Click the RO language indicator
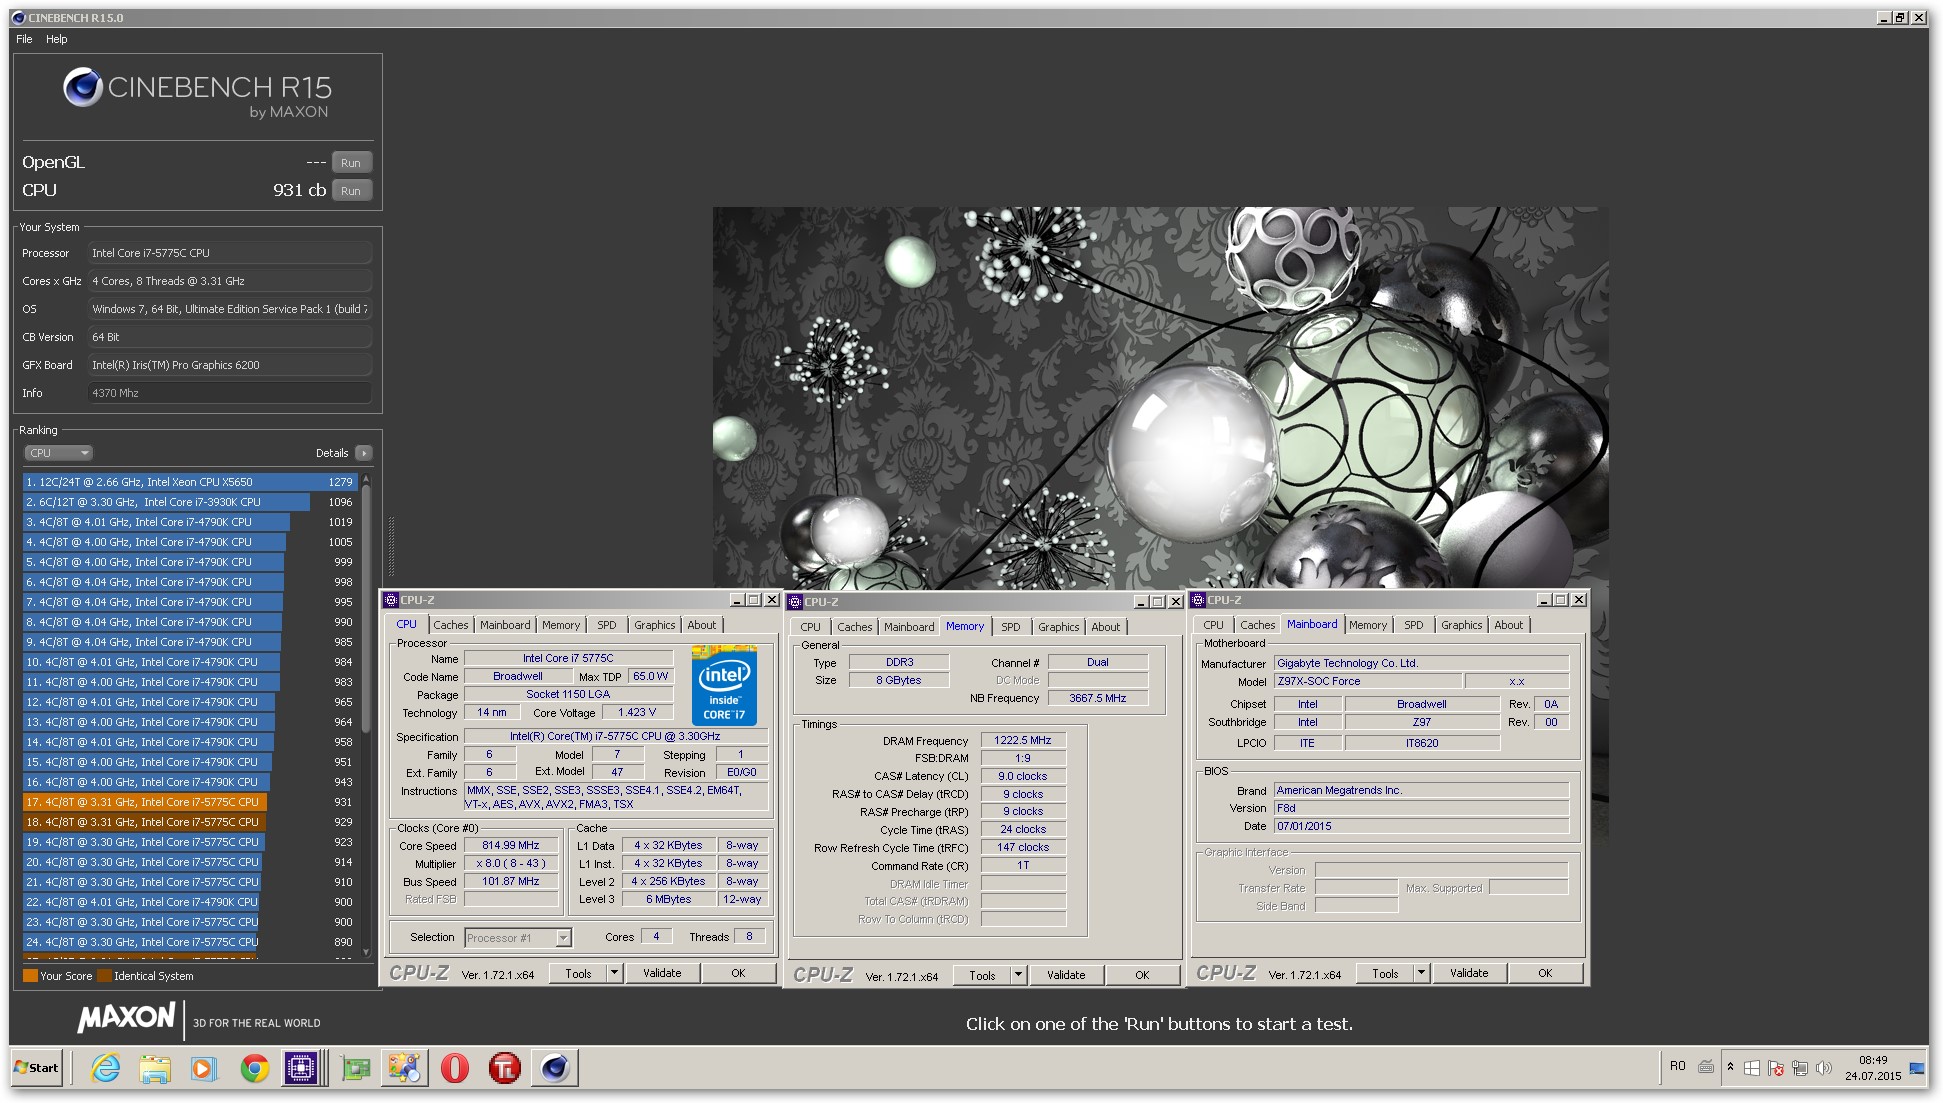This screenshot has width=1943, height=1103. pyautogui.click(x=1678, y=1066)
